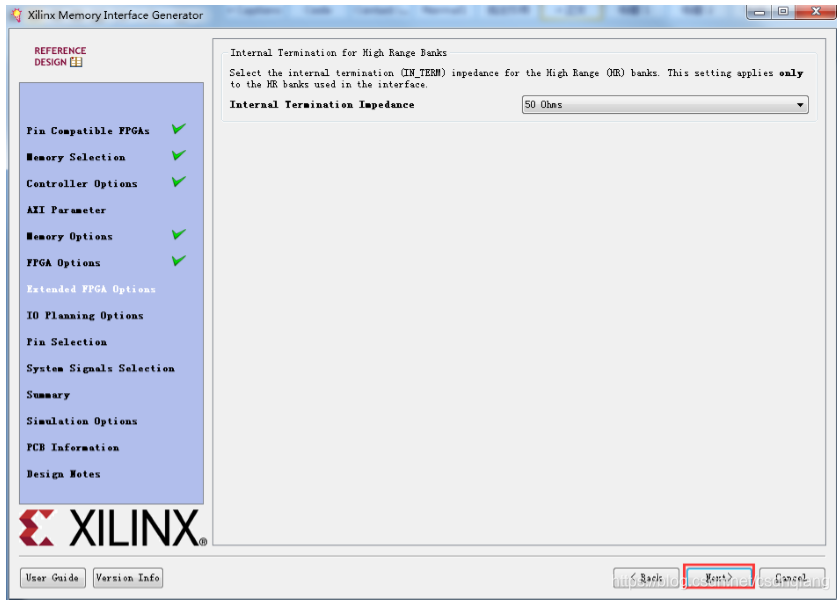Select Extended FPGA Options step
Image resolution: width=839 pixels, height=600 pixels.
tap(91, 289)
